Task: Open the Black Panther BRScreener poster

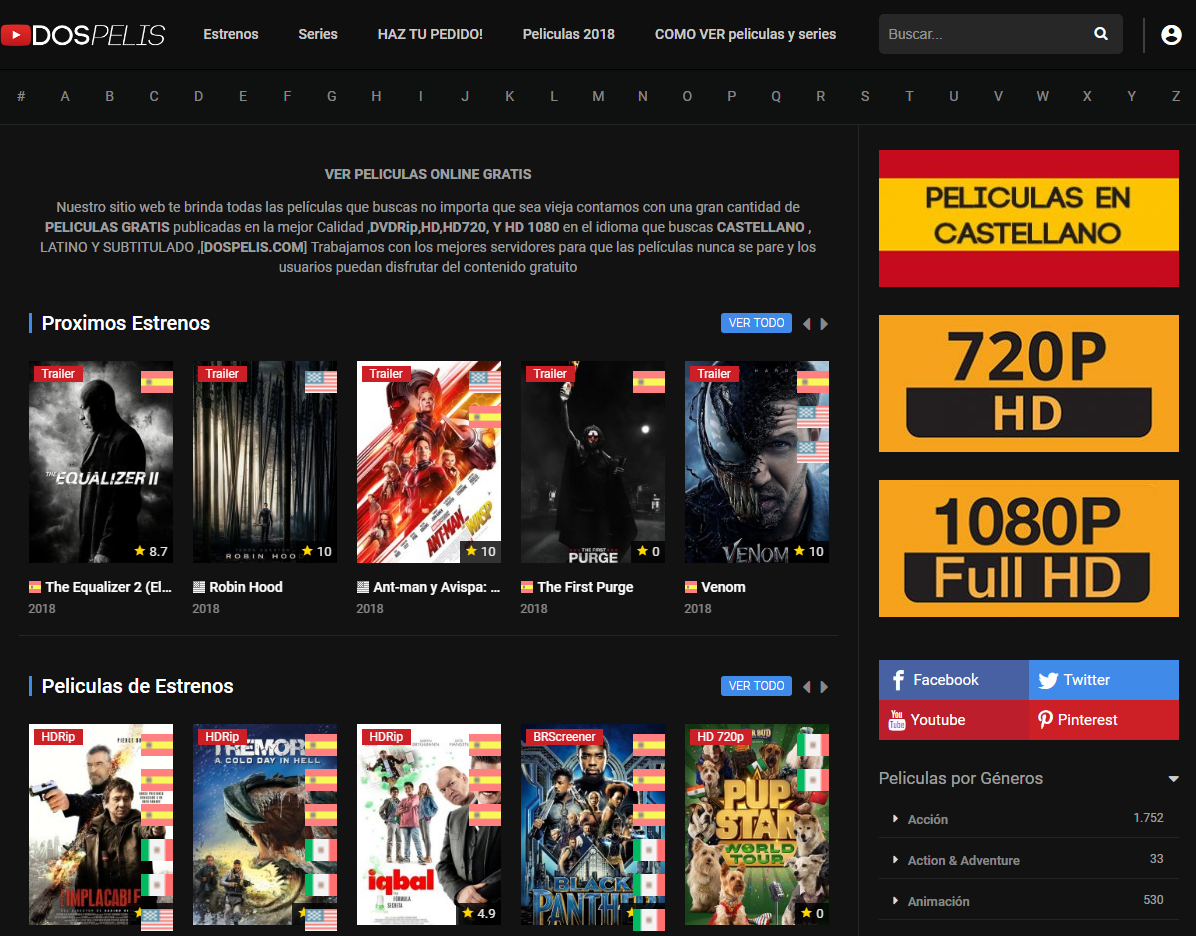Action: click(593, 825)
